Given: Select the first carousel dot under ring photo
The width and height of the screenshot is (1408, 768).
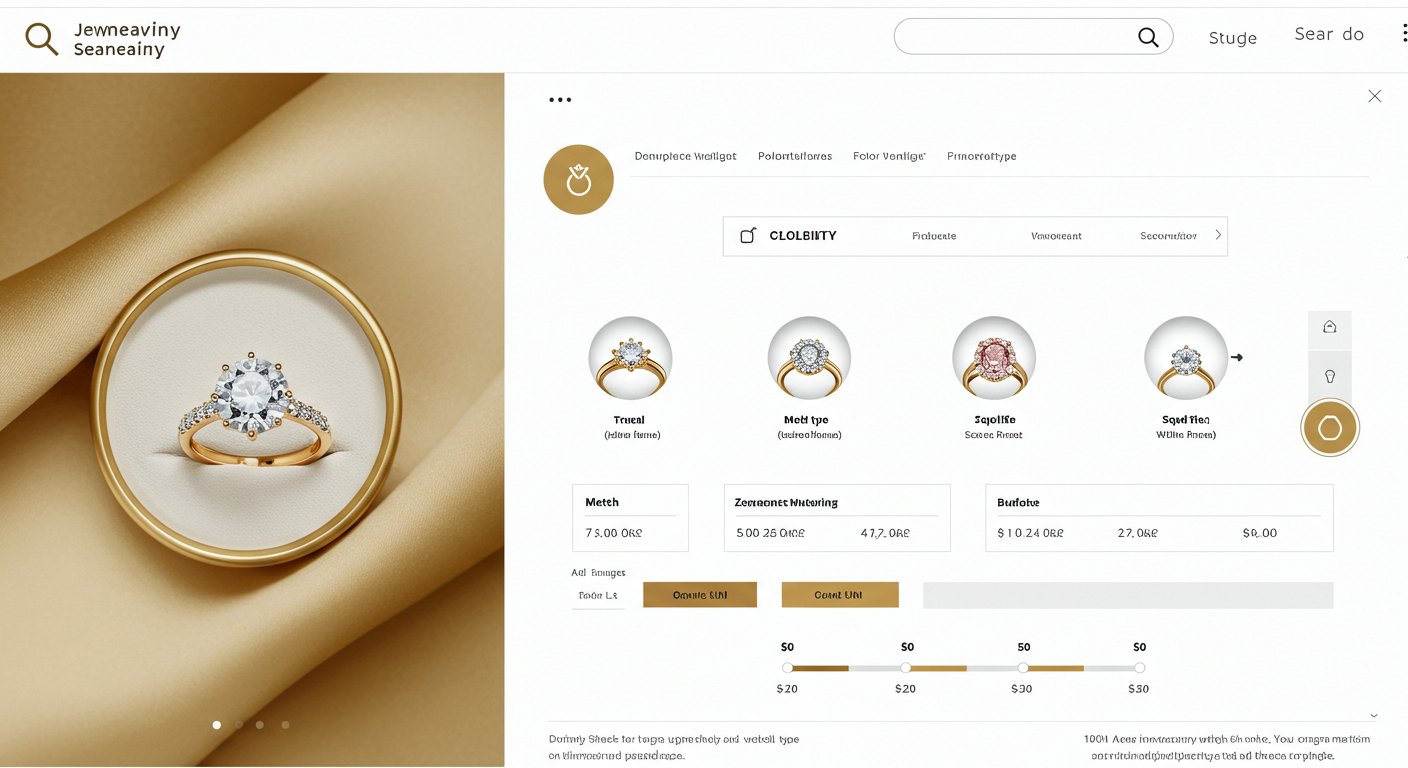Looking at the screenshot, I should (217, 725).
